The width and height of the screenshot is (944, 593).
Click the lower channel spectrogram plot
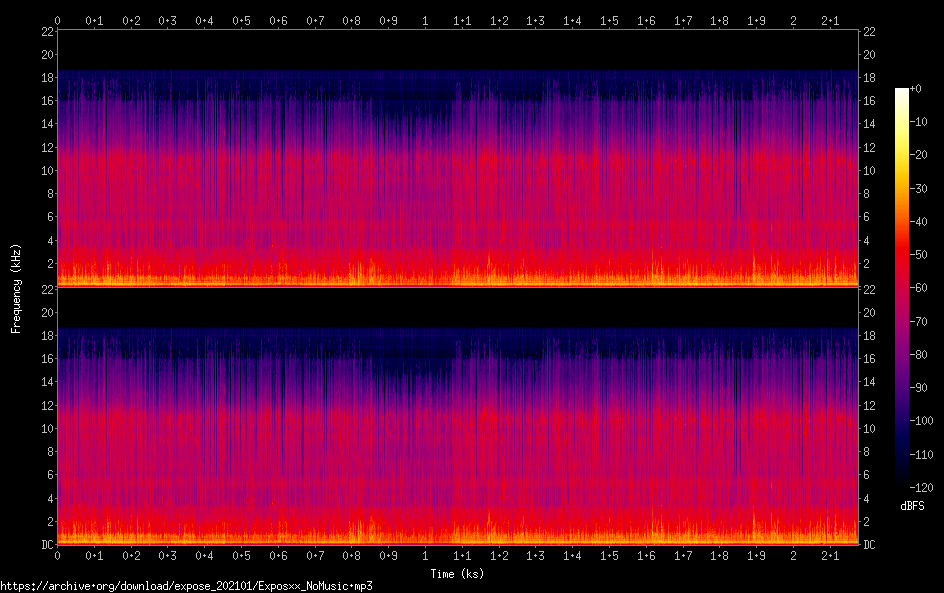pos(458,416)
